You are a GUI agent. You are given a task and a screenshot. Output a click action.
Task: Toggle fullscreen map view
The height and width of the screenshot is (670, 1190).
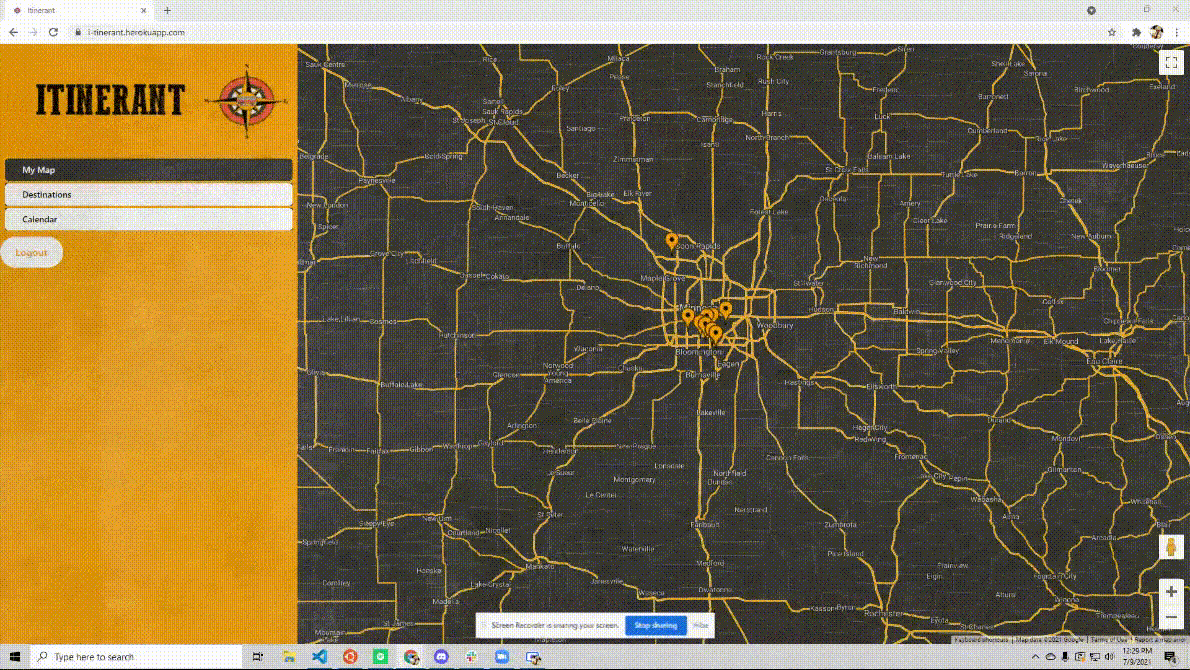(1171, 62)
